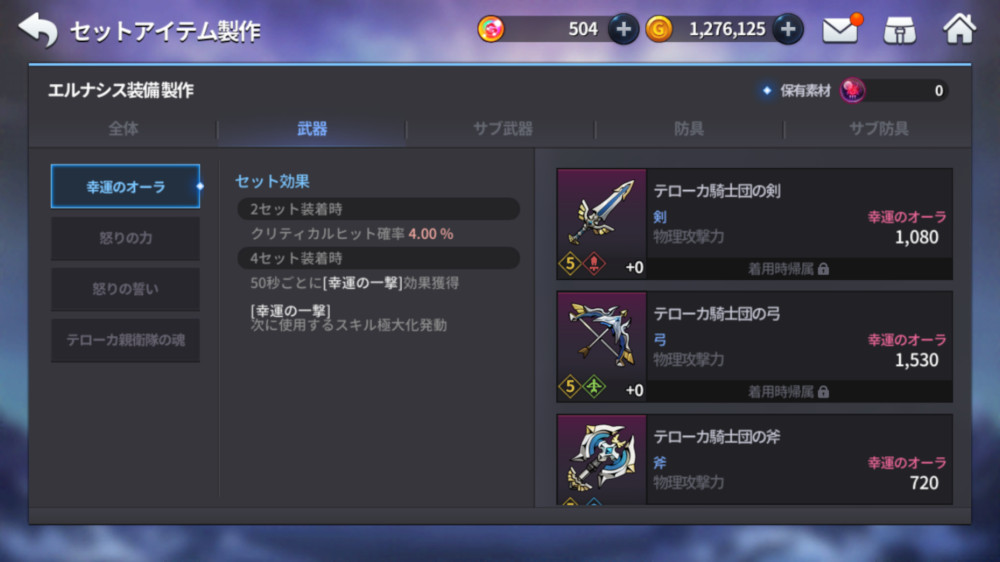Switch to the サブ武器 tab
This screenshot has height=562, width=1000.
(x=502, y=129)
